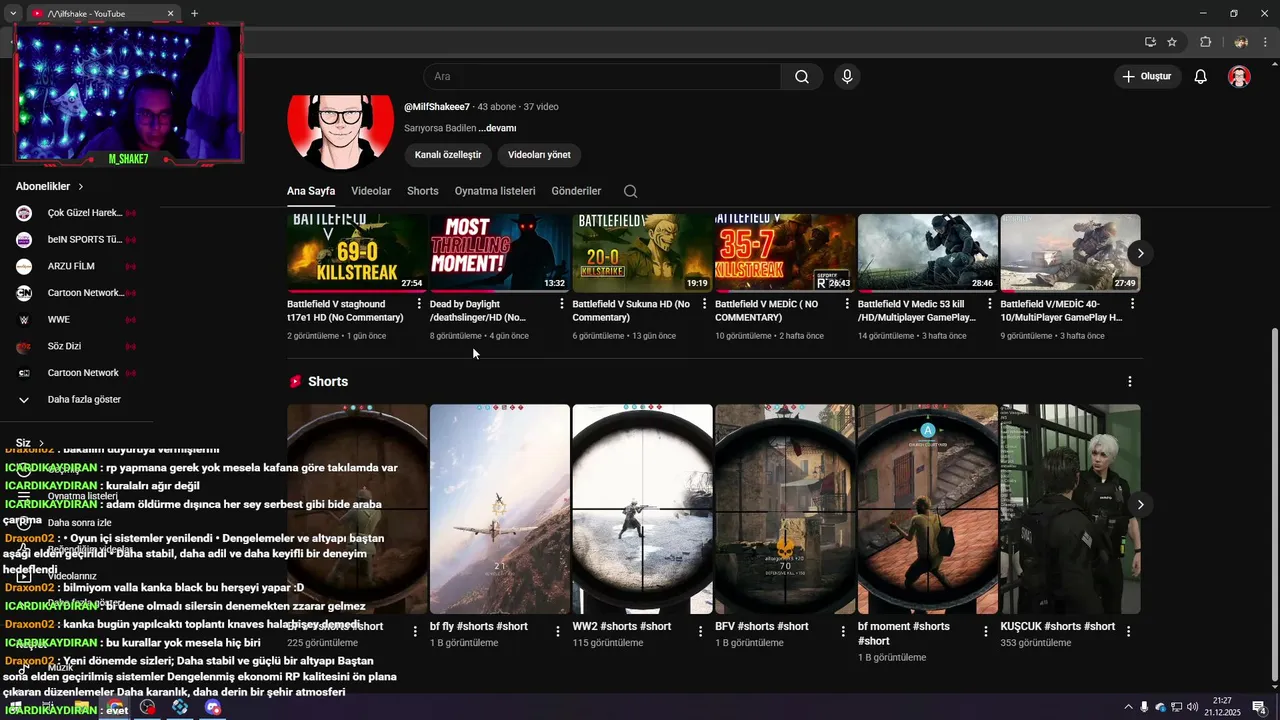The image size is (1280, 720).
Task: Expand Daha fazla göster subscriptions
Action: click(x=76, y=400)
